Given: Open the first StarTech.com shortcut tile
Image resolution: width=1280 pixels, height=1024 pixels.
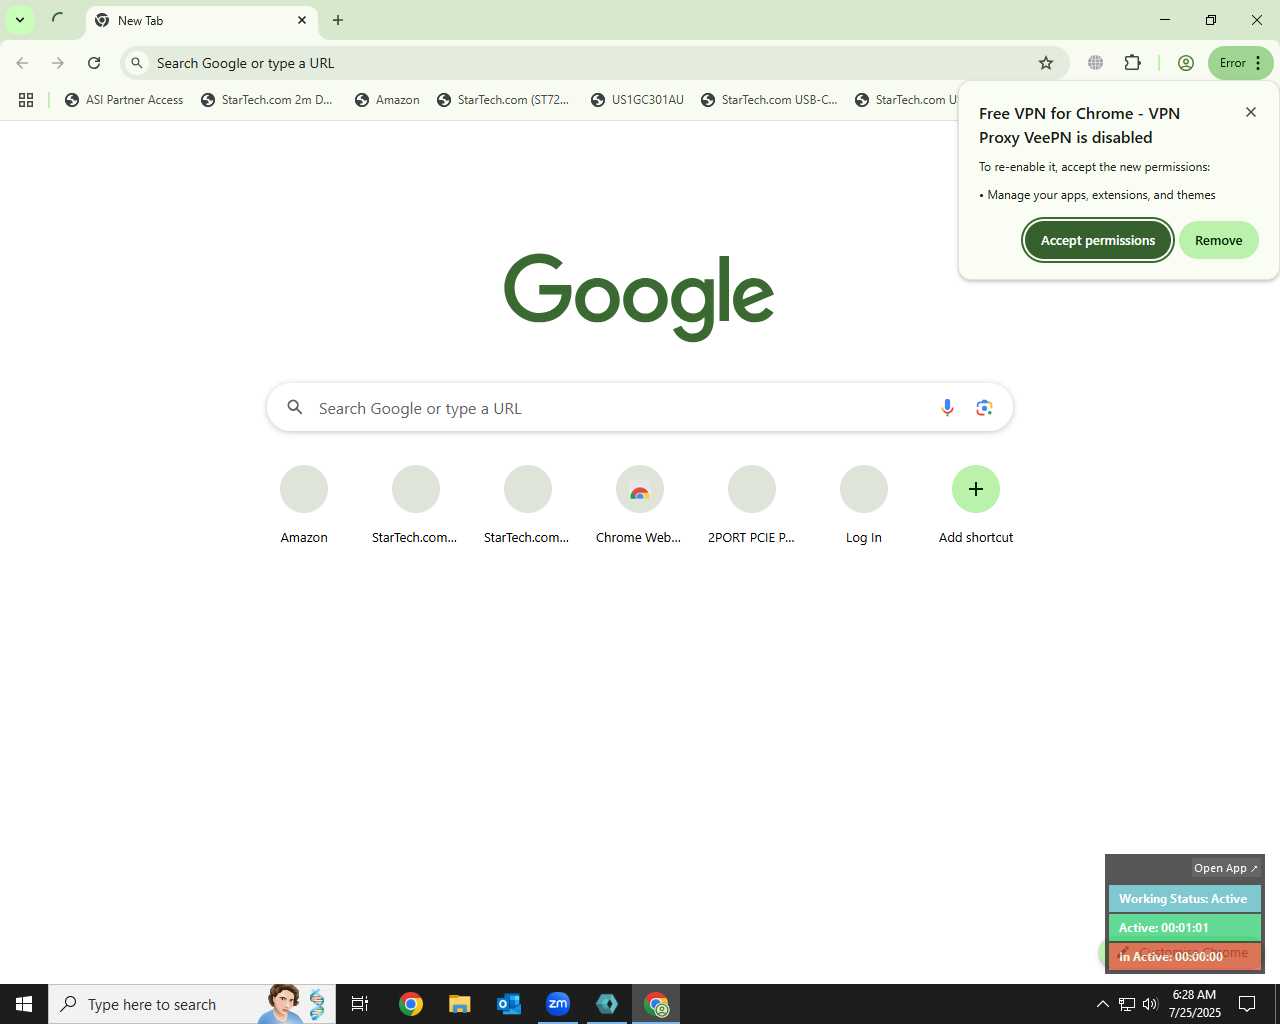Looking at the screenshot, I should point(416,505).
